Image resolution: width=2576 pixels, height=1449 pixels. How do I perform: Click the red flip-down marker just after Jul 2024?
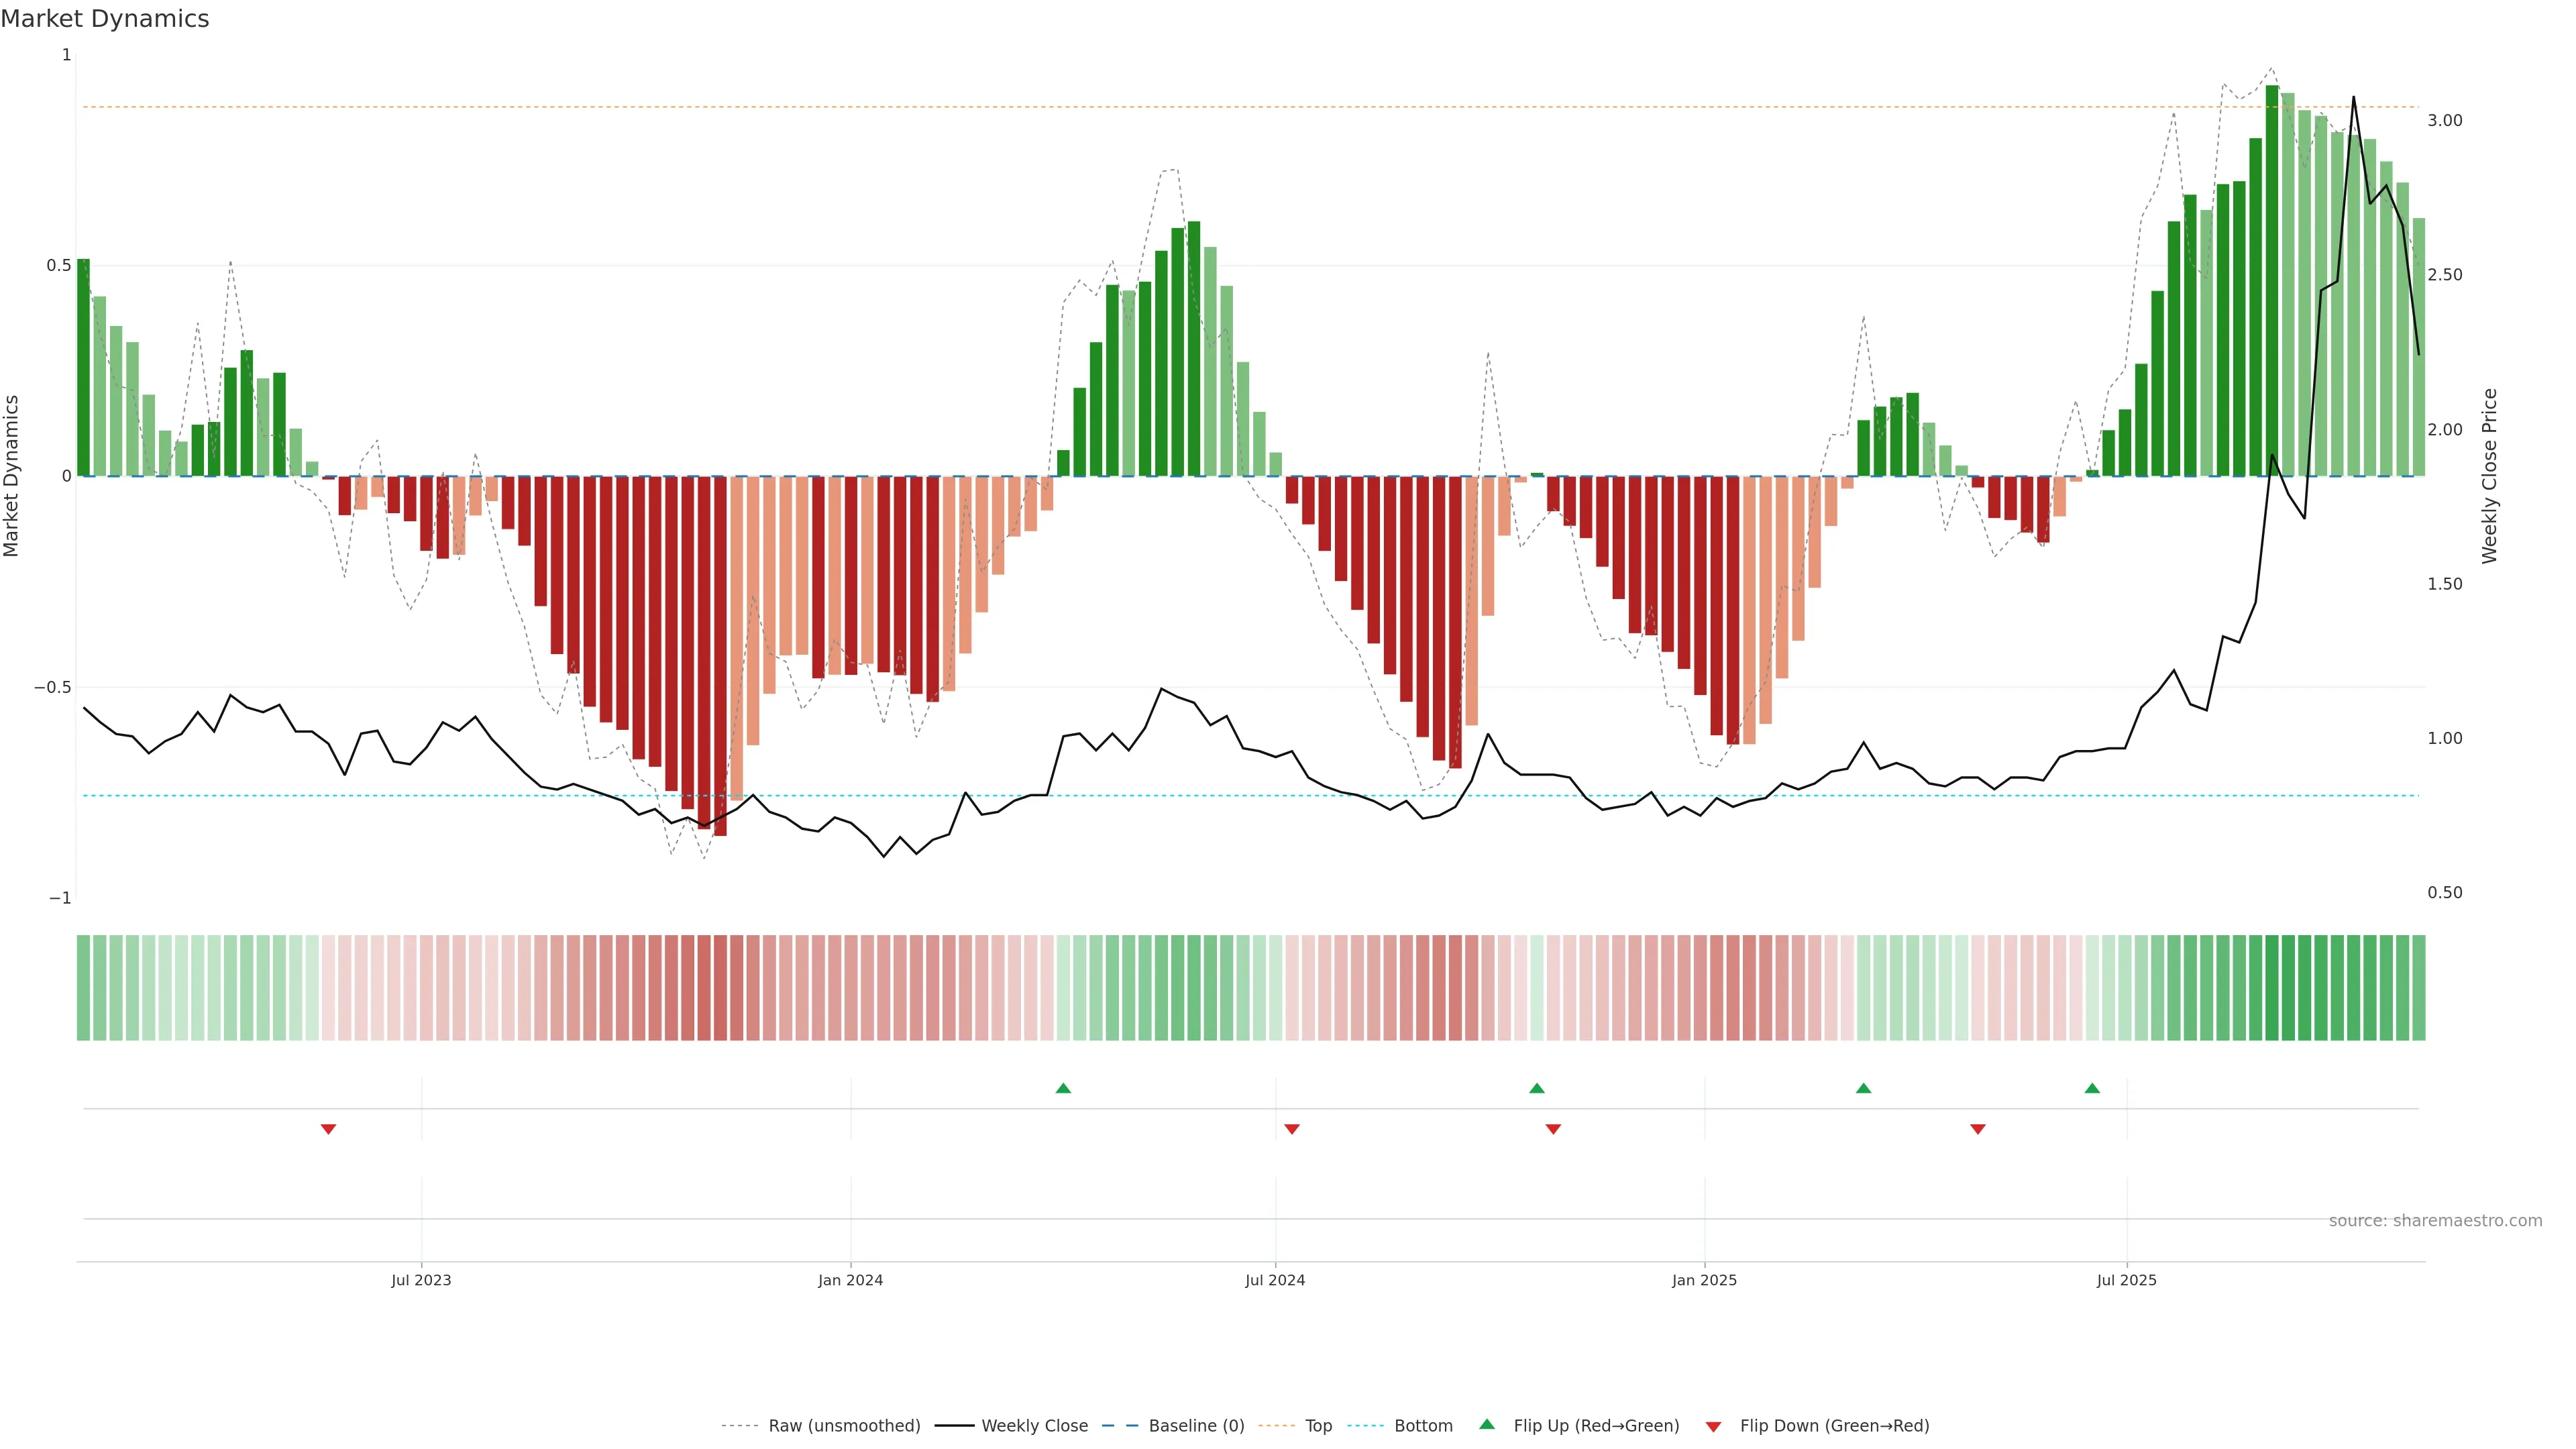(1291, 1129)
